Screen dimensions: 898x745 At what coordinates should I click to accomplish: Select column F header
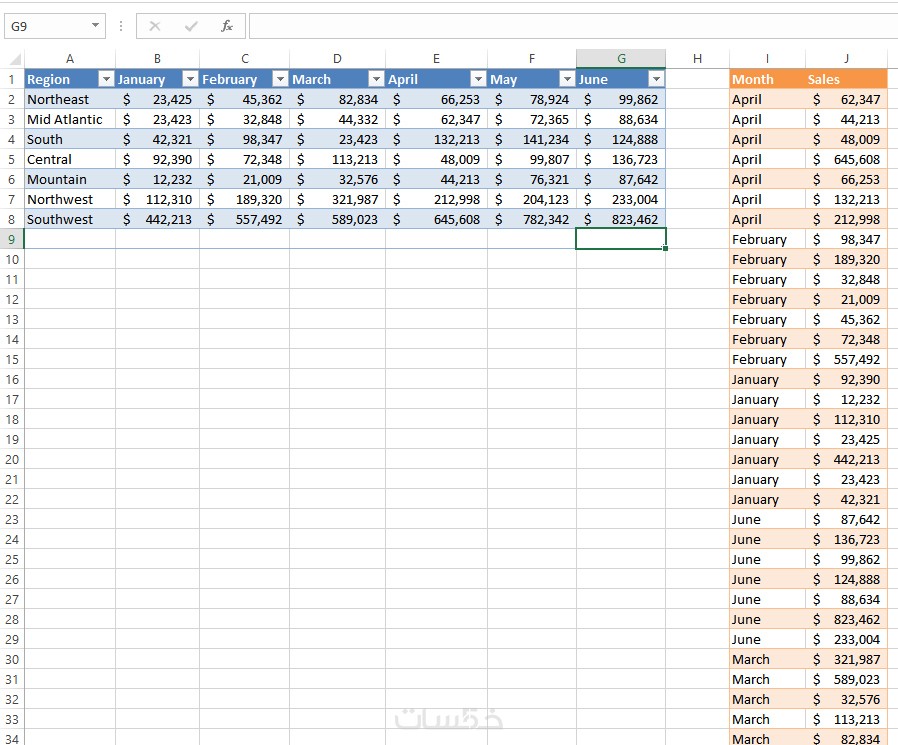532,58
